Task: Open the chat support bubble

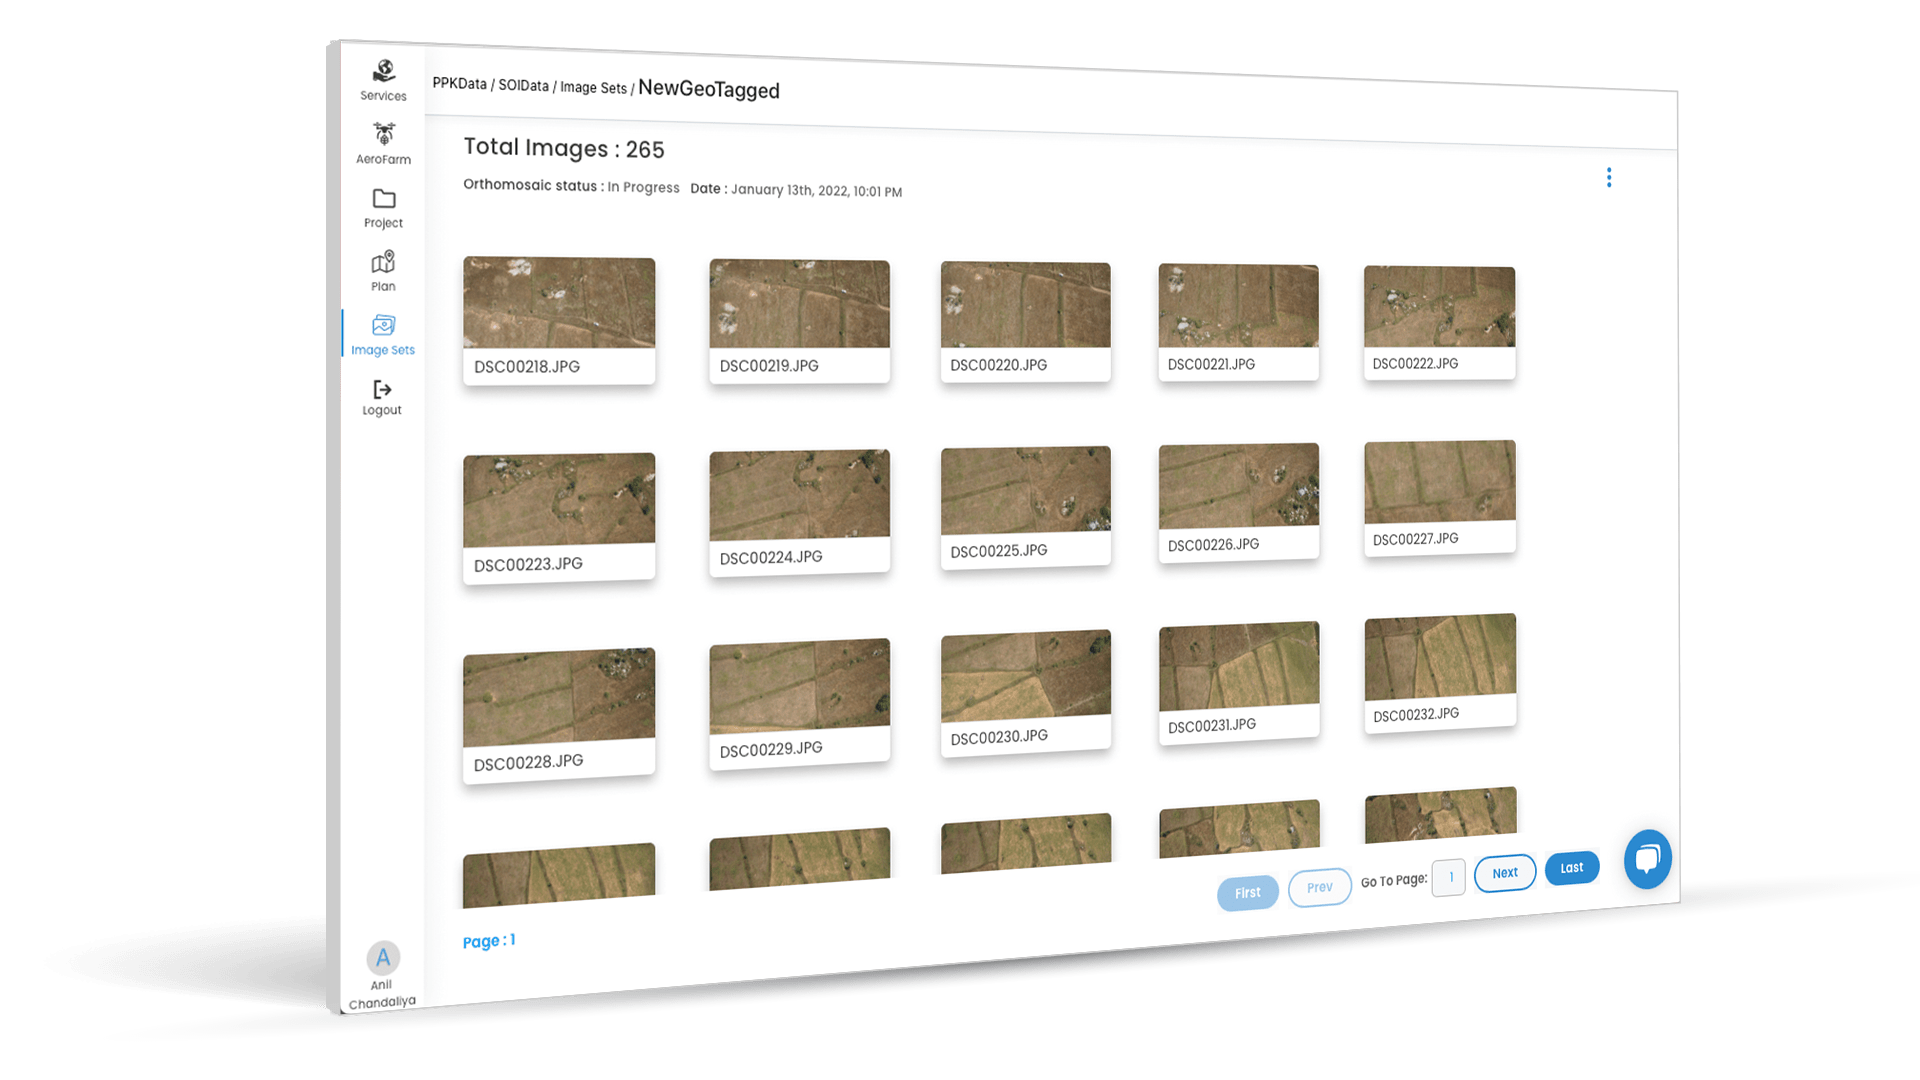Action: (x=1647, y=858)
